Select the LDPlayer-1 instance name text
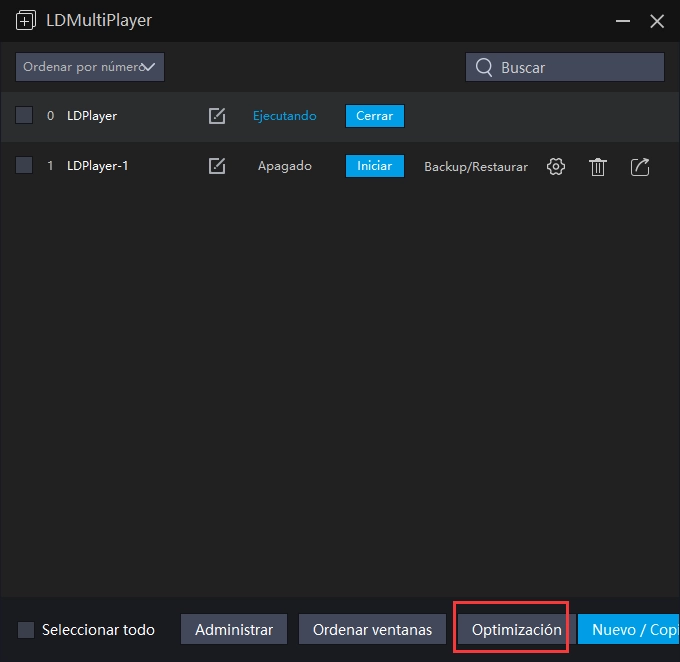Viewport: 680px width, 662px height. (98, 166)
